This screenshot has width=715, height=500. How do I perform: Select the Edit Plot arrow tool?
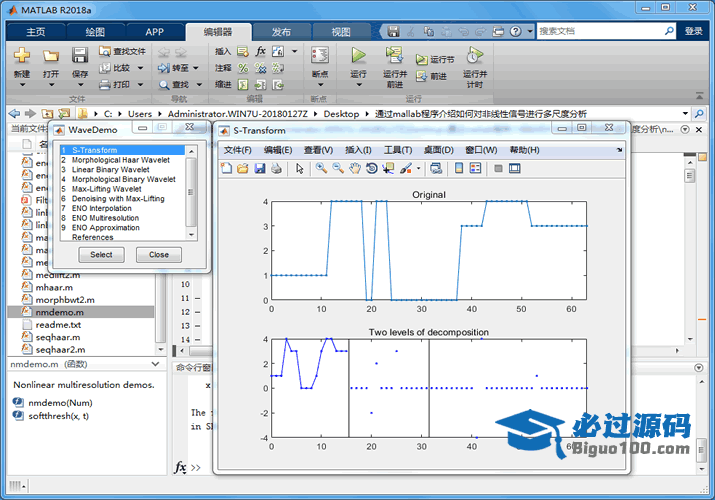pyautogui.click(x=299, y=168)
